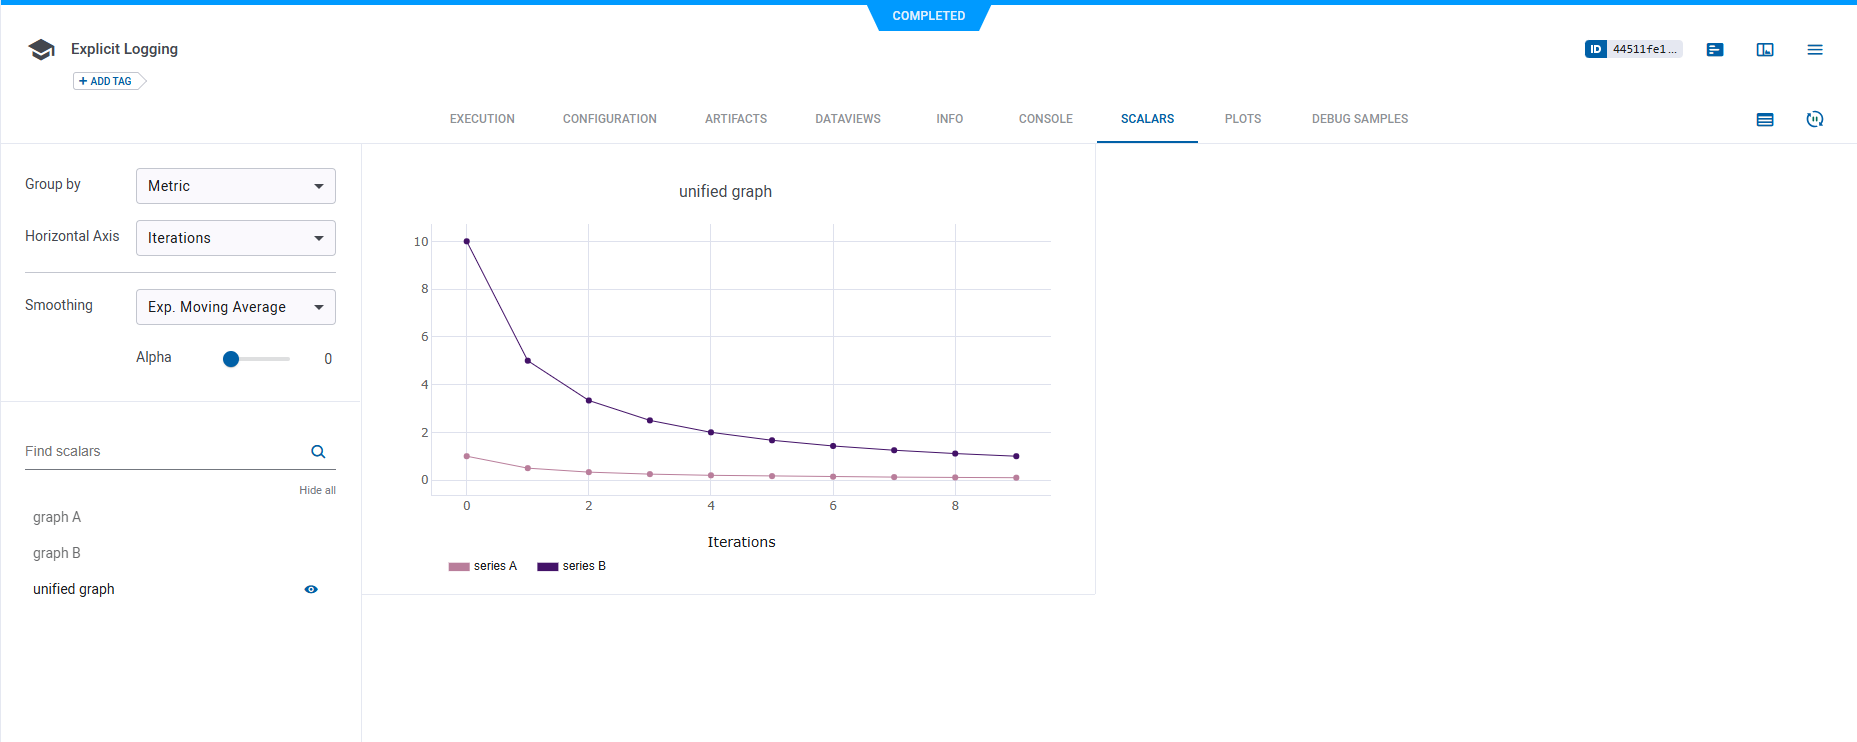Expand the Smoothing Exp. Moving Average dropdown
Screen dimensions: 1857x742
[x=235, y=307]
